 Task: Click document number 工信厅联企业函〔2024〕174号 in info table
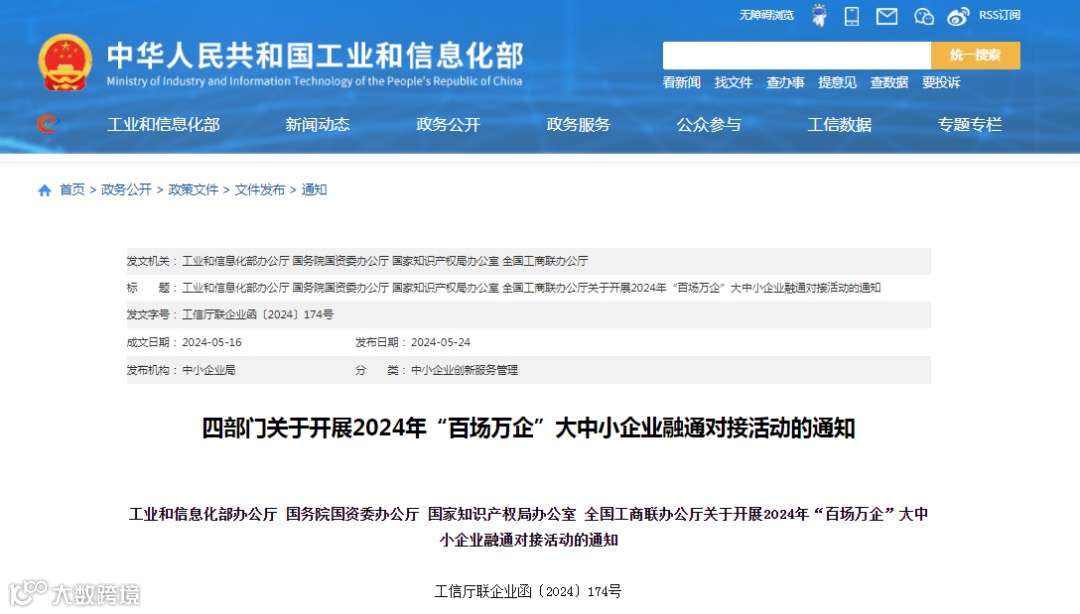tap(258, 315)
